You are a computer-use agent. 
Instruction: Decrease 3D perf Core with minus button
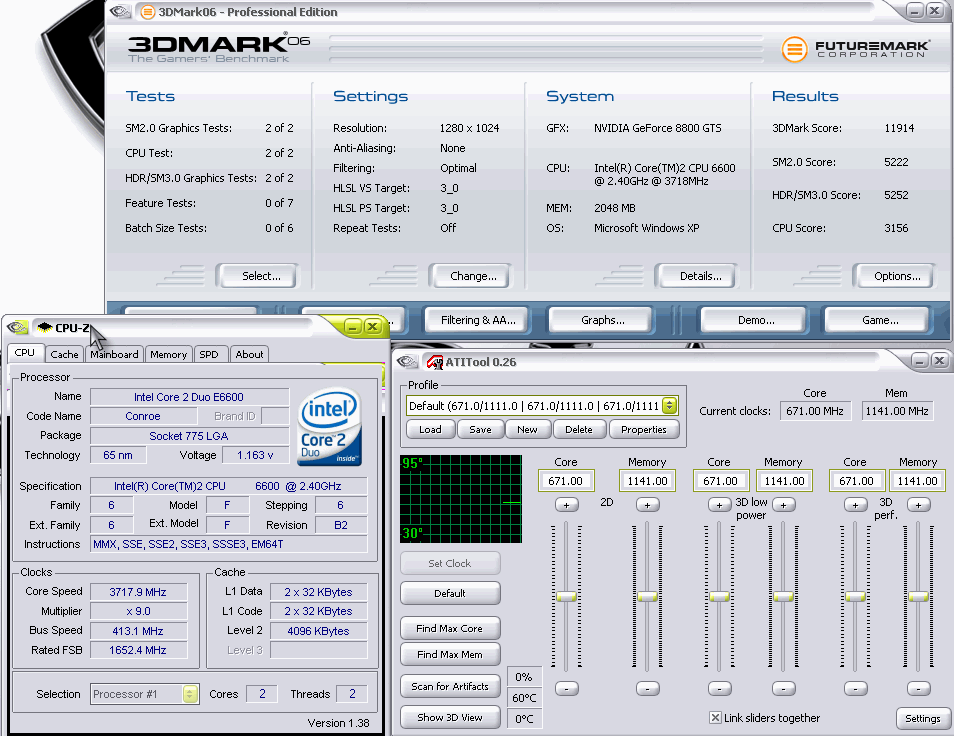[x=855, y=689]
